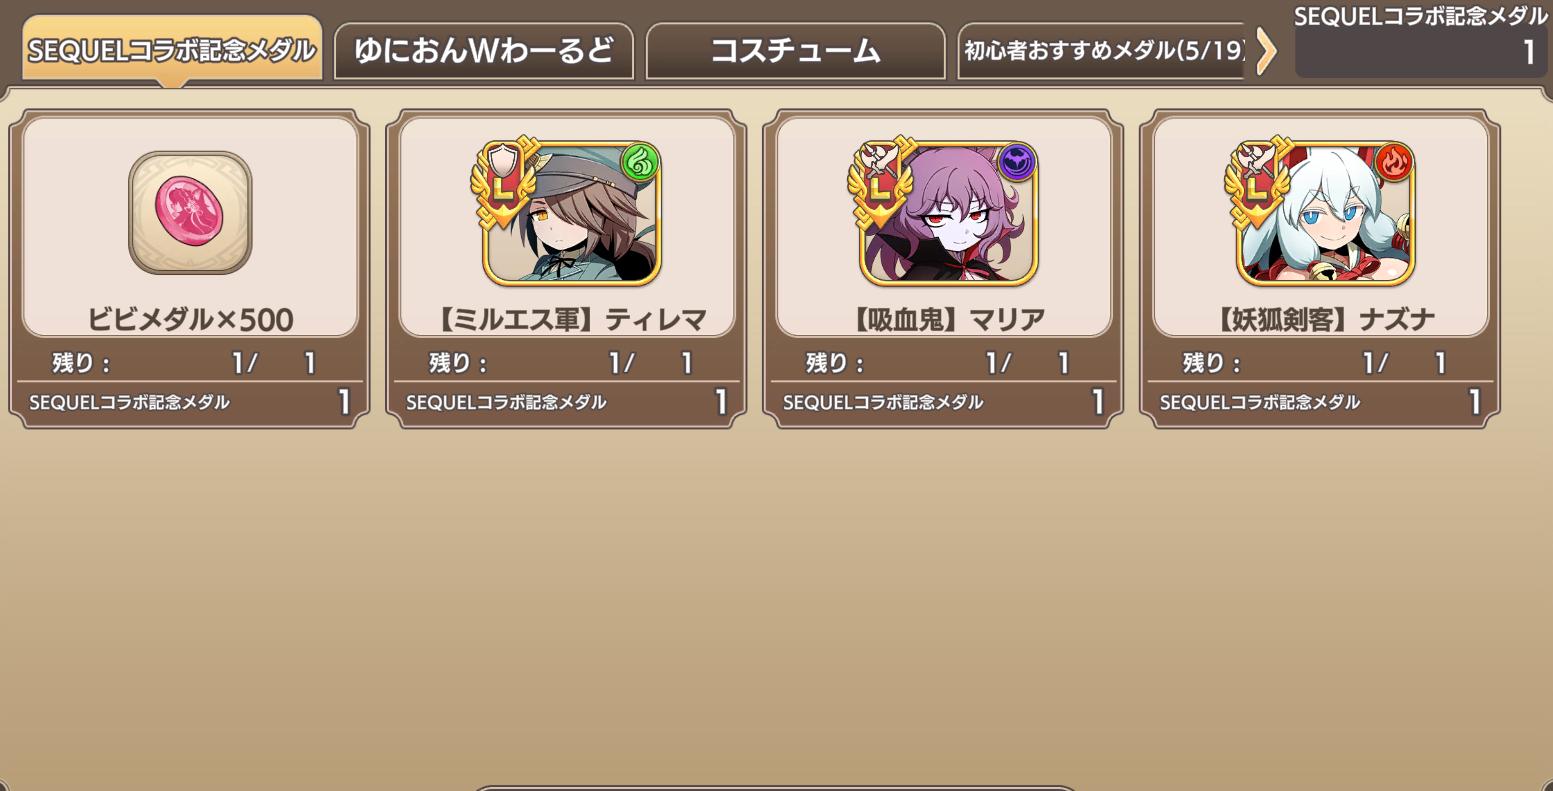Select the pink ビビメダル medal icon
Viewport: 1553px width, 791px height.
click(190, 212)
